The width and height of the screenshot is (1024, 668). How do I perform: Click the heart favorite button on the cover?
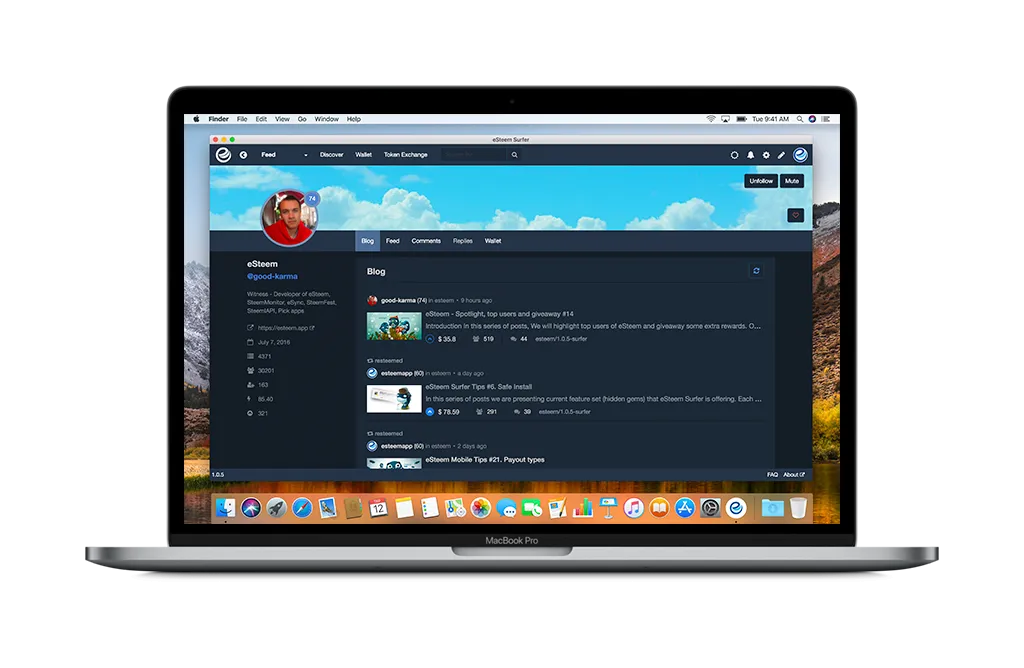pyautogui.click(x=795, y=215)
